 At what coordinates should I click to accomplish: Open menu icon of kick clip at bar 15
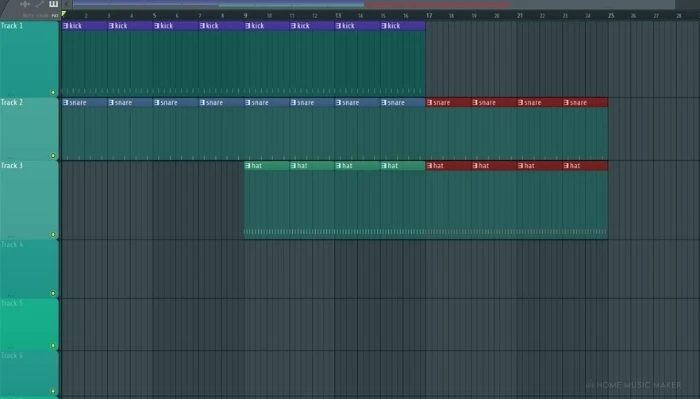tap(384, 26)
